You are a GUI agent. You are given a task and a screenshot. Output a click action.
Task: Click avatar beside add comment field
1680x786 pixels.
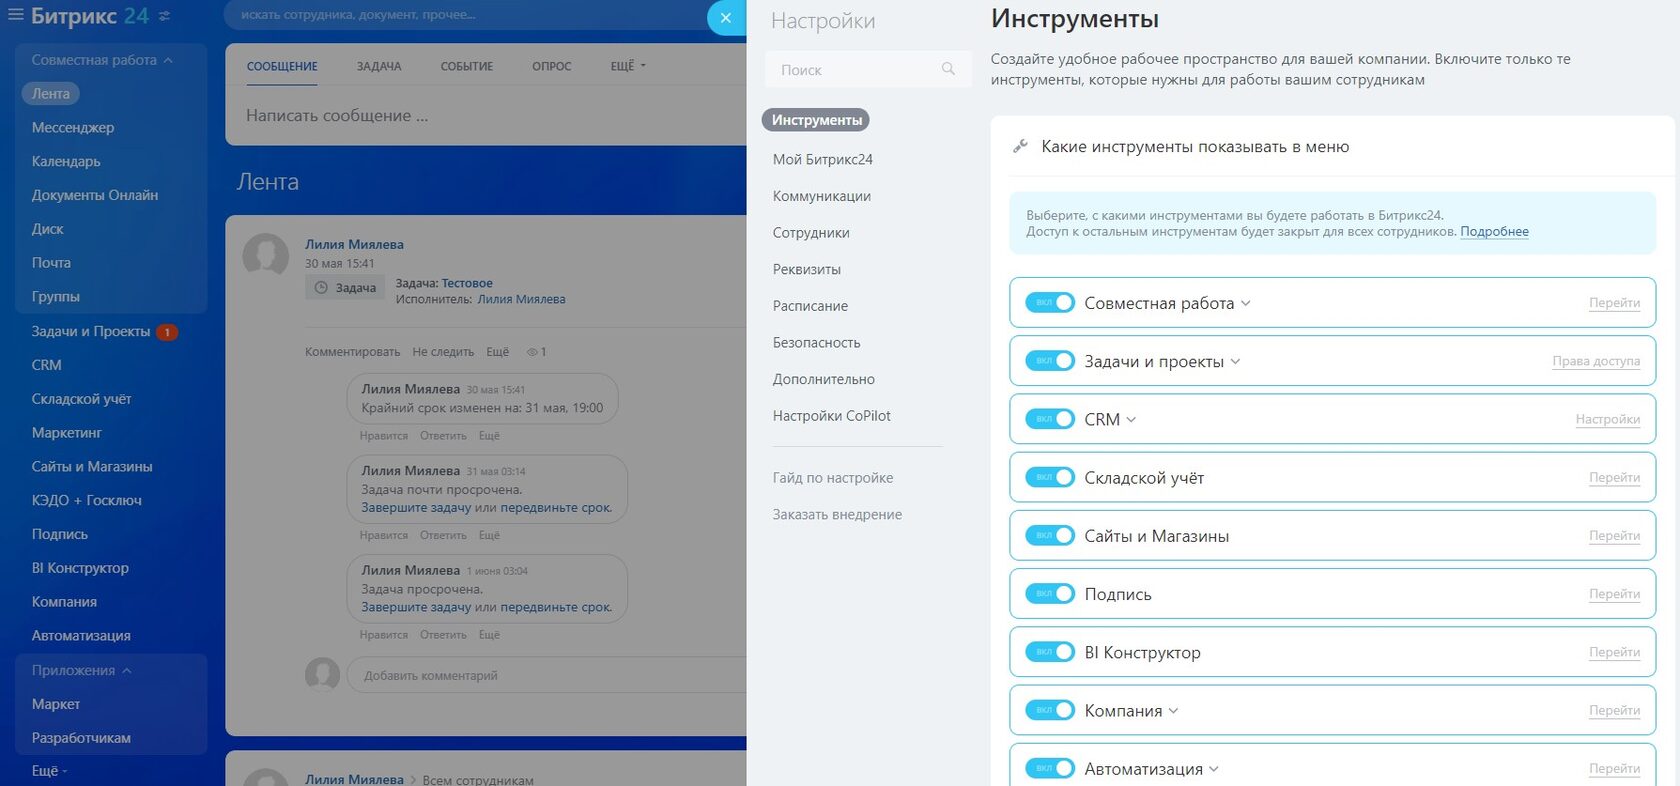pyautogui.click(x=322, y=675)
